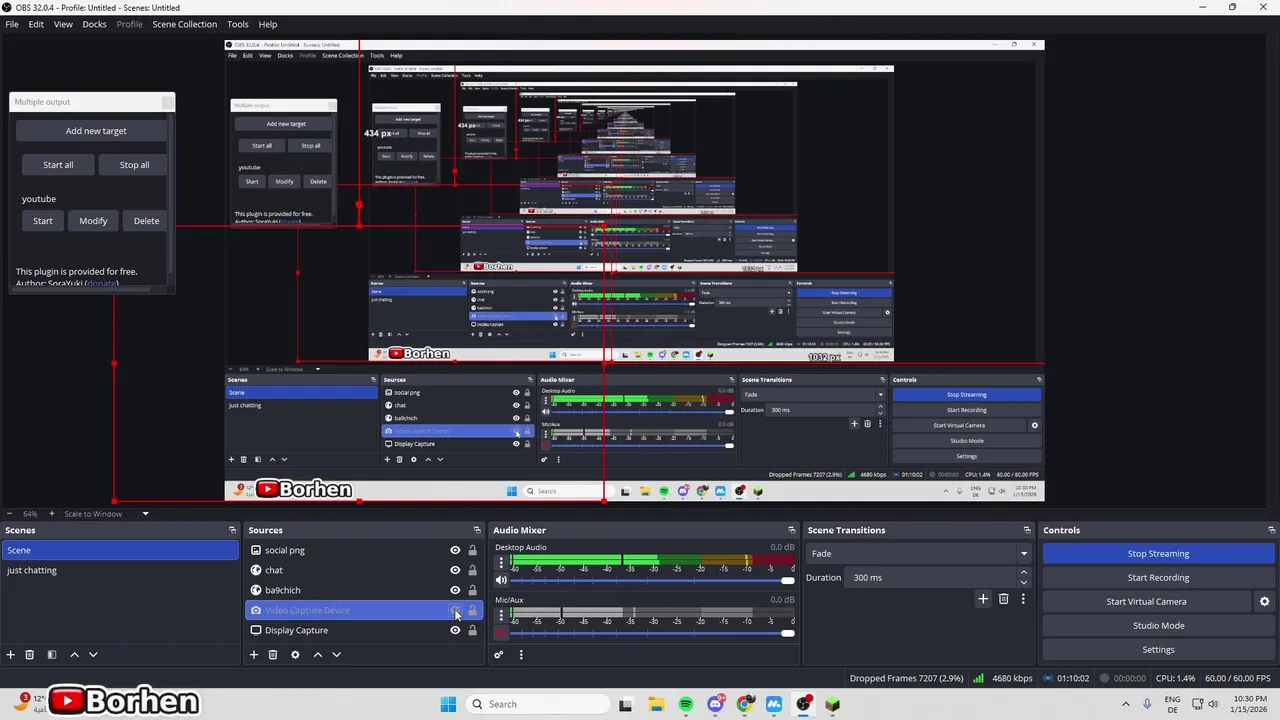
Task: Toggle visibility of Video Capture Device
Action: (455, 610)
